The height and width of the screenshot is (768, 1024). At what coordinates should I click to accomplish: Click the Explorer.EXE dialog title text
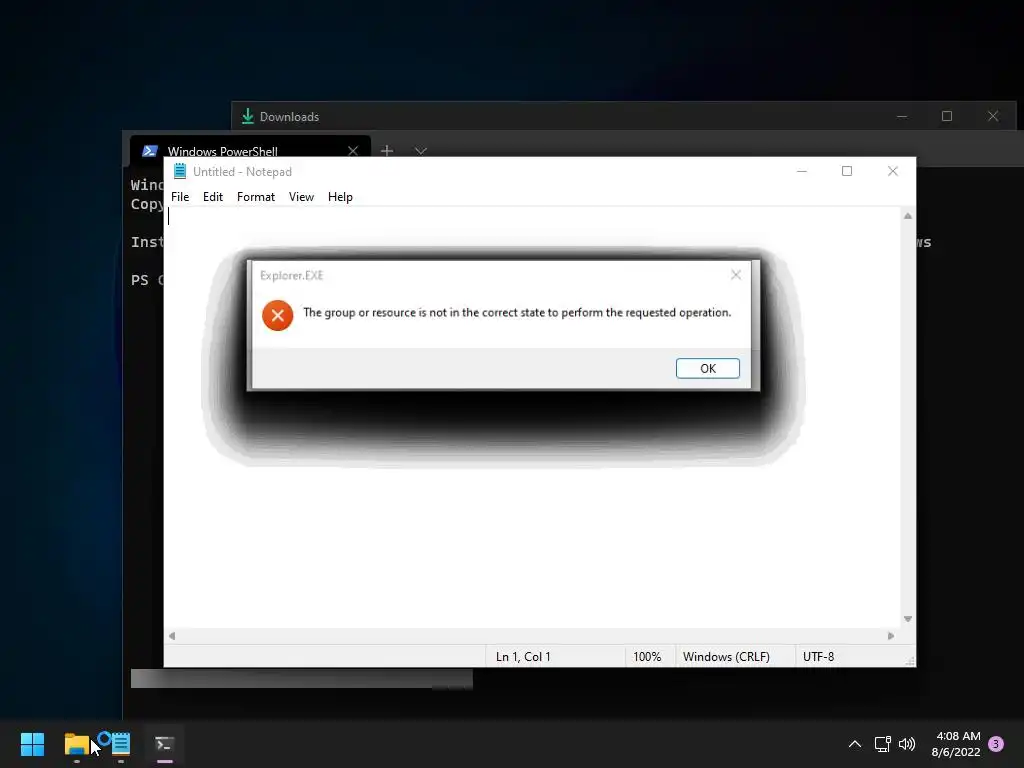(x=292, y=275)
